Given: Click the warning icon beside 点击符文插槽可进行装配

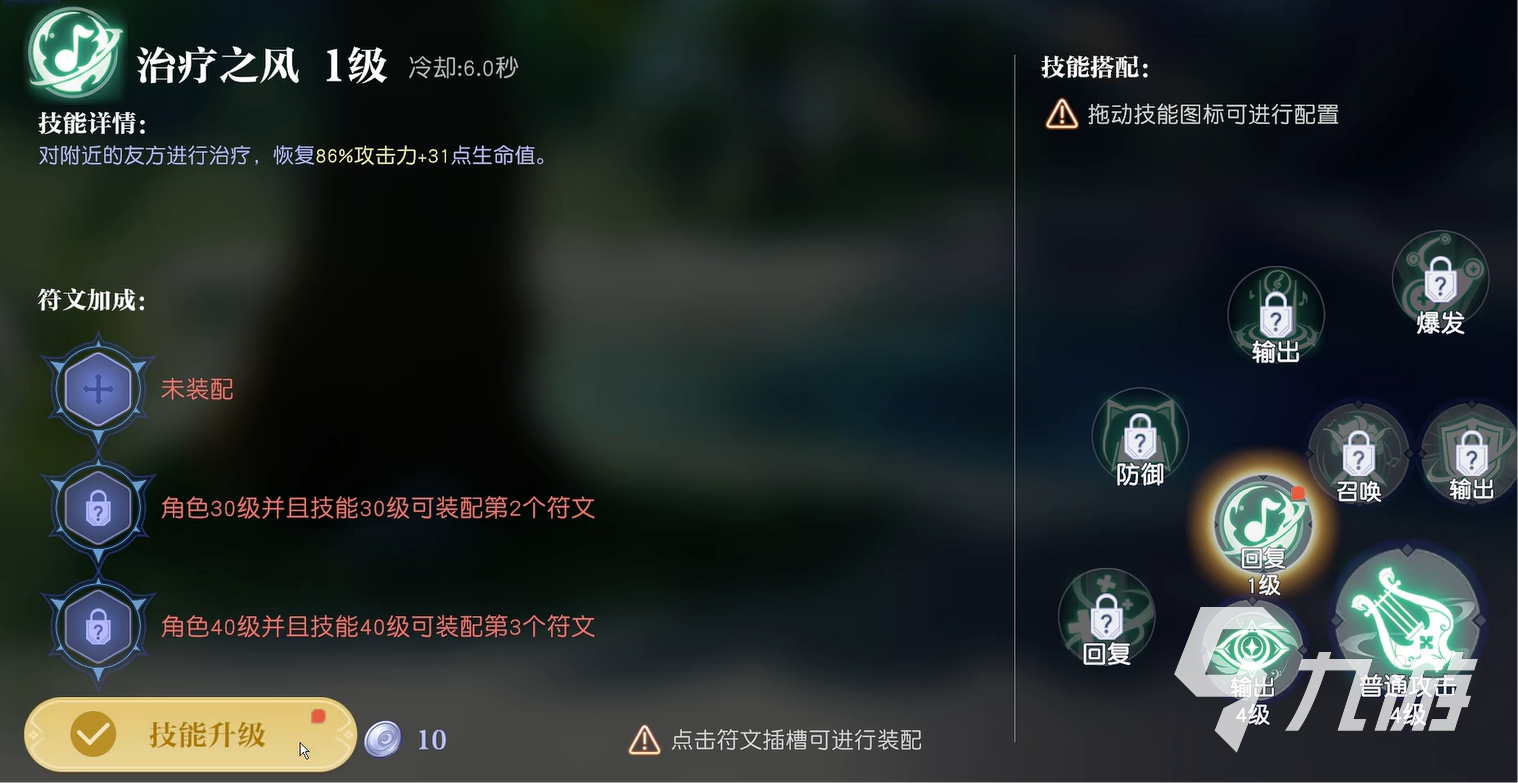Looking at the screenshot, I should click(x=644, y=740).
